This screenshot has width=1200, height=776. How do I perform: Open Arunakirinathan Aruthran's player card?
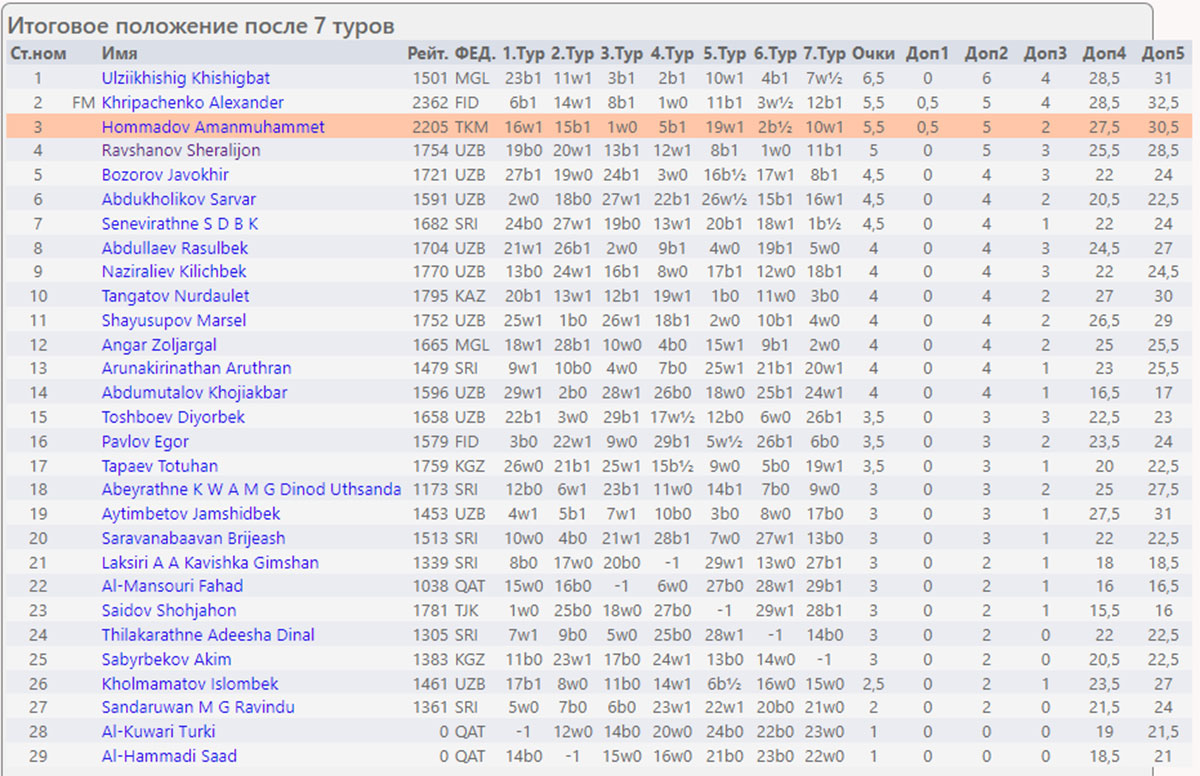tap(196, 368)
